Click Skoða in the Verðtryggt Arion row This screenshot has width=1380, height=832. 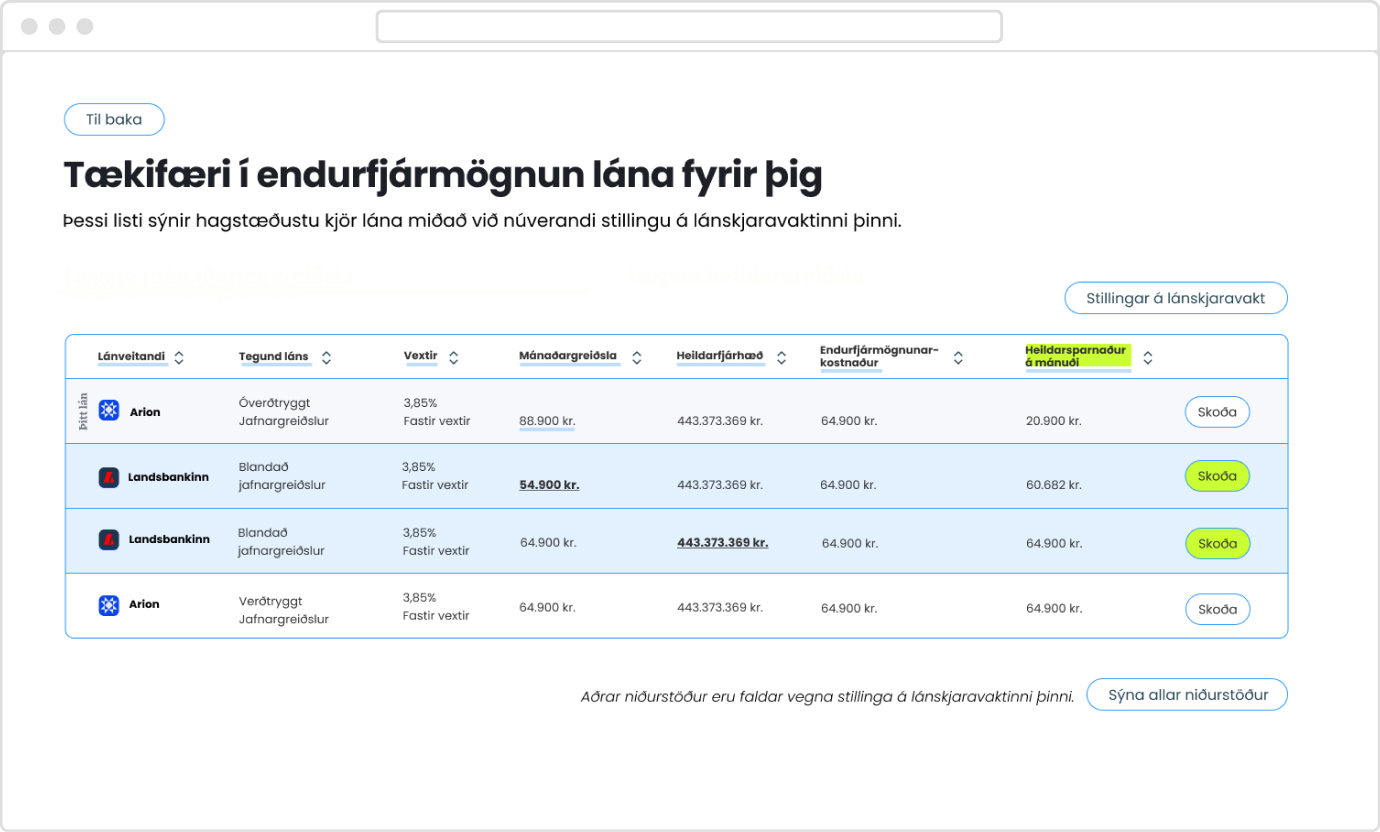1217,609
